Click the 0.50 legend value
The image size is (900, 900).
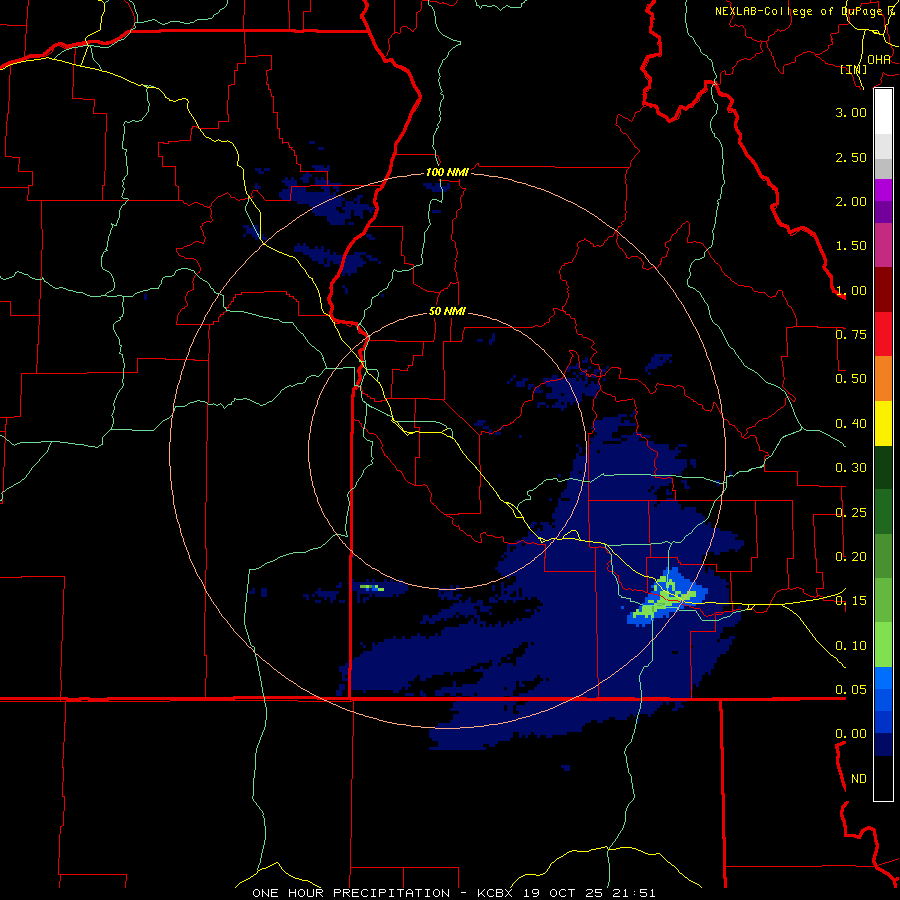[851, 379]
